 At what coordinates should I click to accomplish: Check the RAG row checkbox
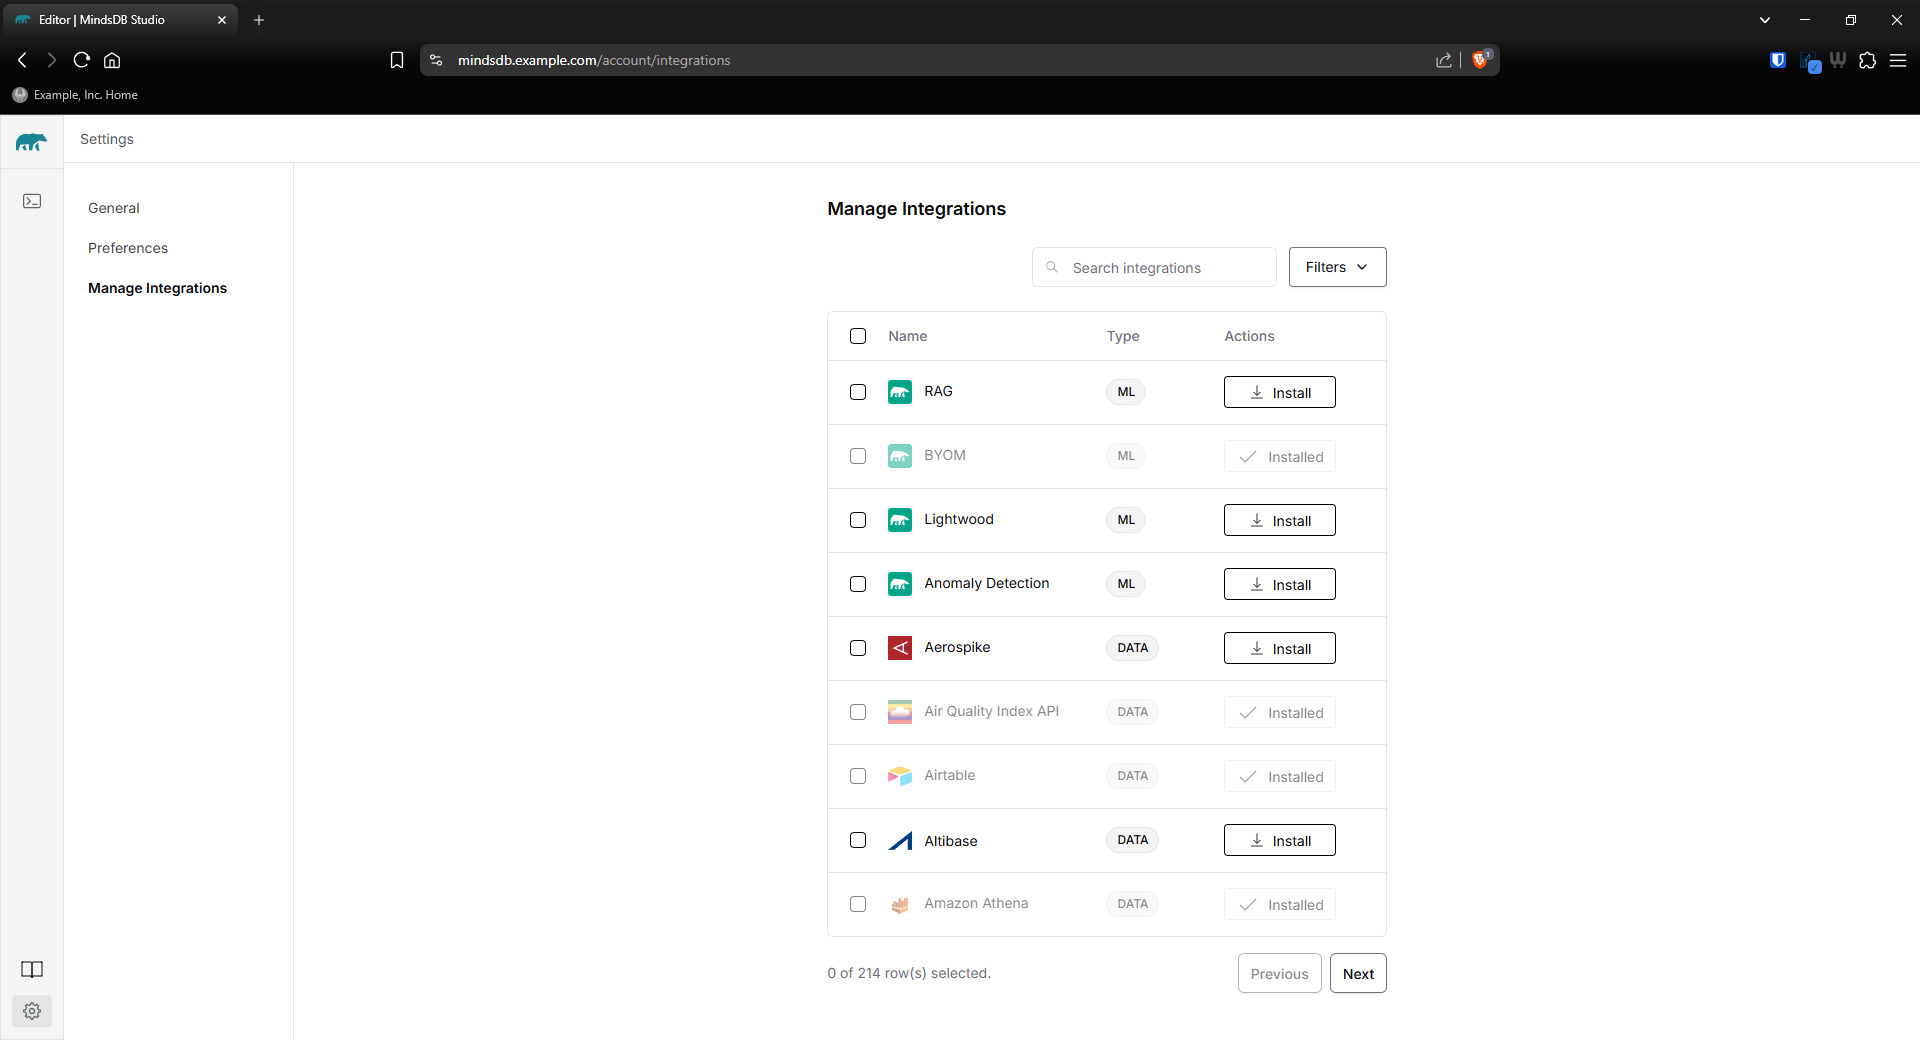point(858,392)
